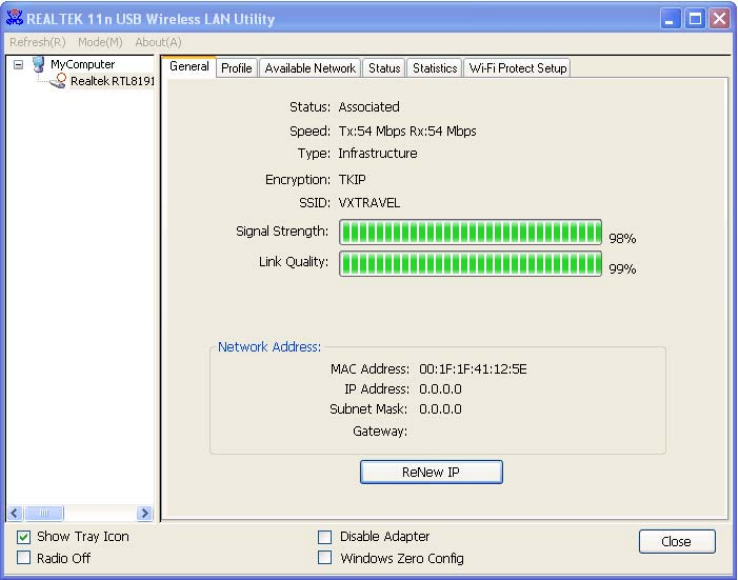Click the Link Quality progress bar
The height and width of the screenshot is (580, 738).
(x=471, y=264)
